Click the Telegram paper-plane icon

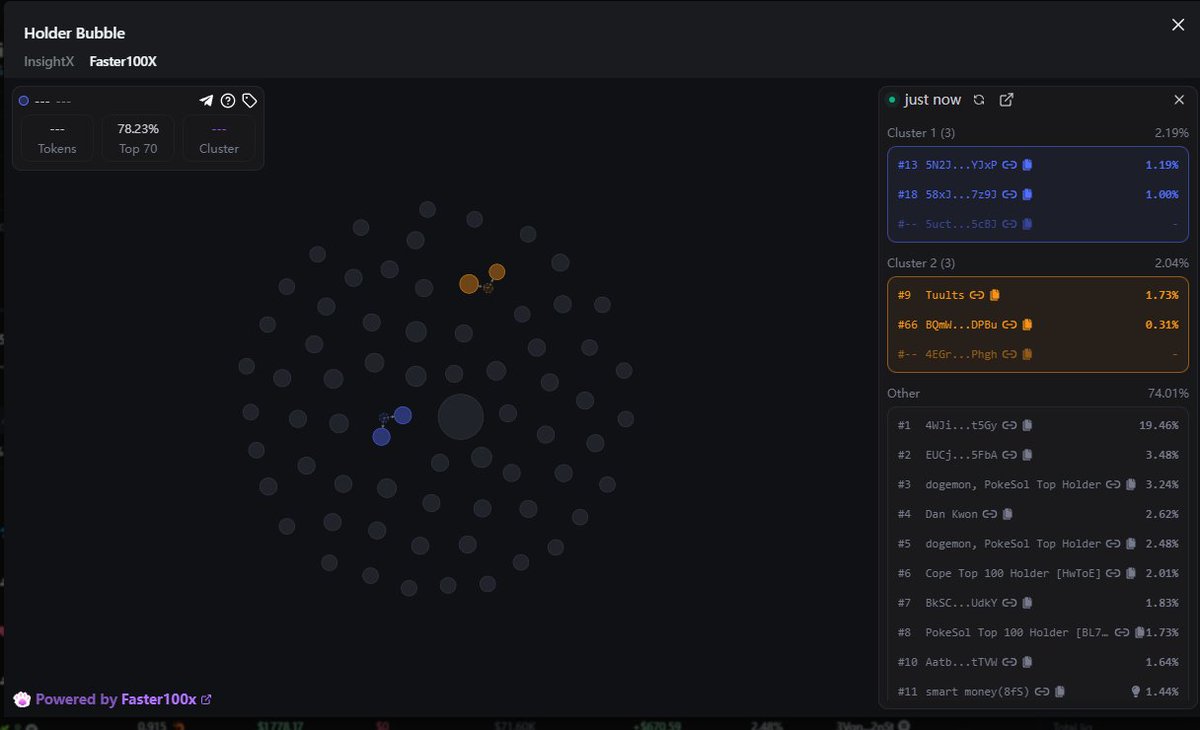(x=206, y=101)
